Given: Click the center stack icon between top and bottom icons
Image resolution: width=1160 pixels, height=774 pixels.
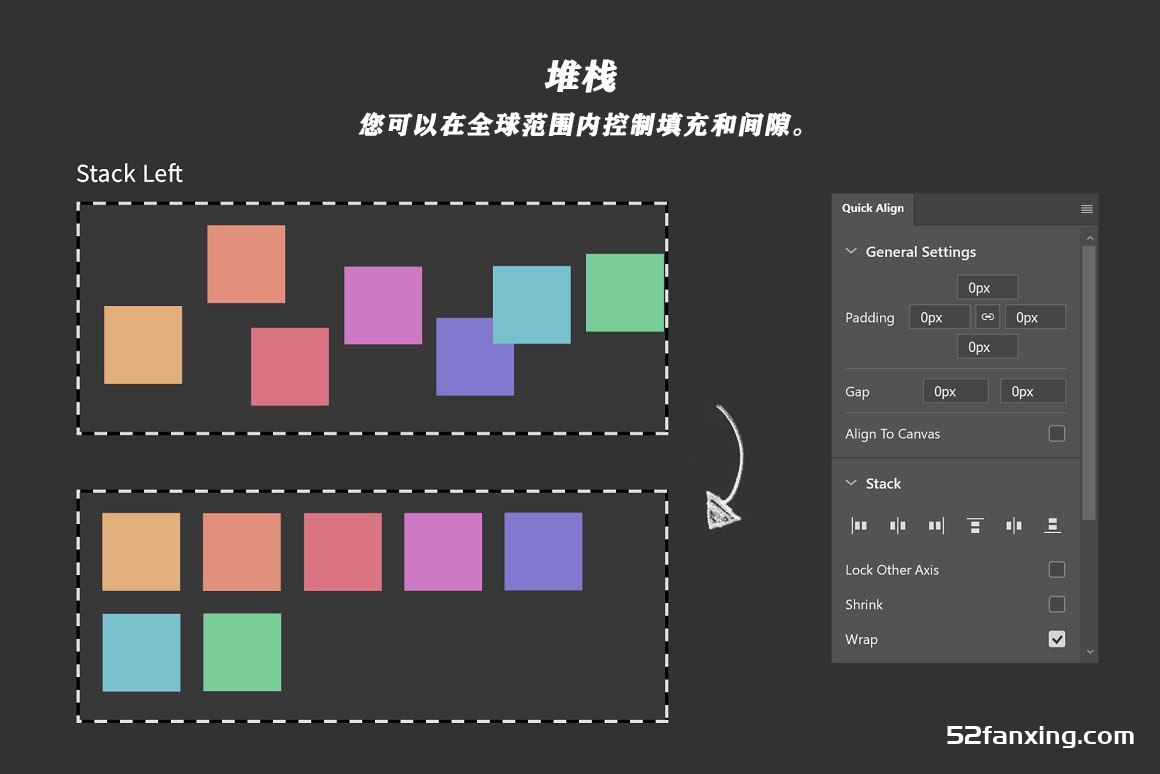Looking at the screenshot, I should point(1014,525).
